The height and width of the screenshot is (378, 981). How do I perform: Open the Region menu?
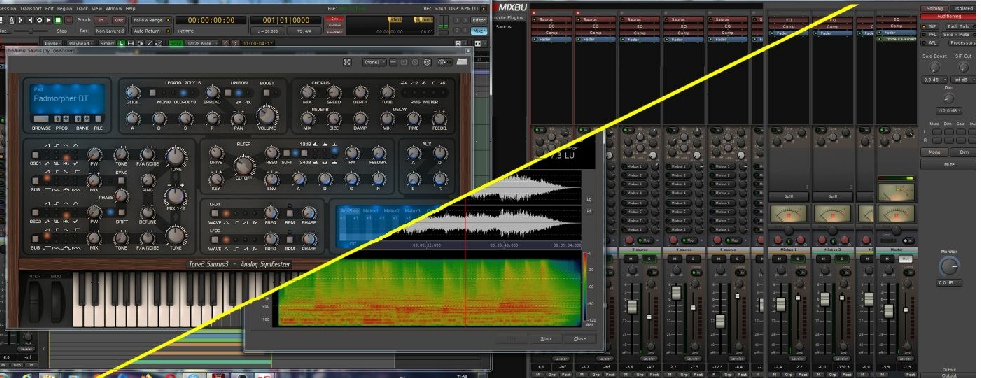pos(64,8)
